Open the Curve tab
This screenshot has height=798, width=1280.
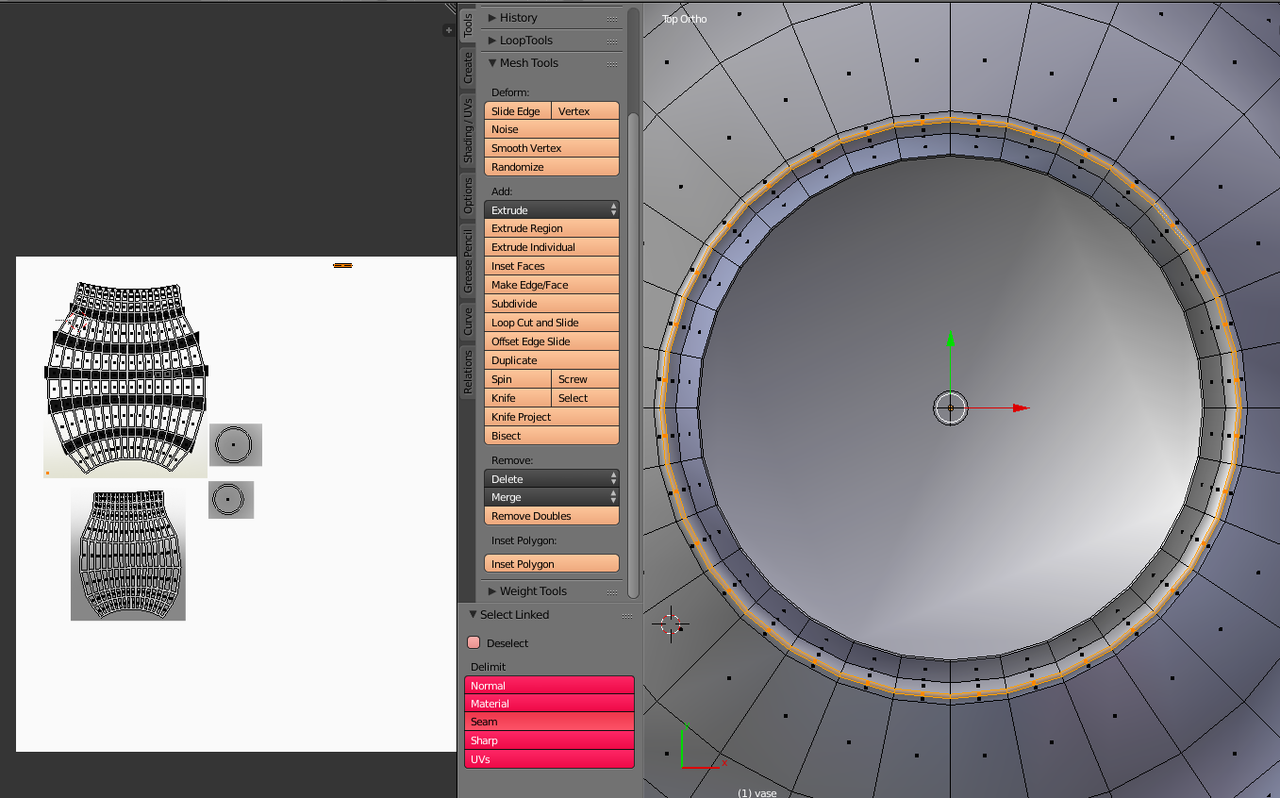(x=468, y=321)
